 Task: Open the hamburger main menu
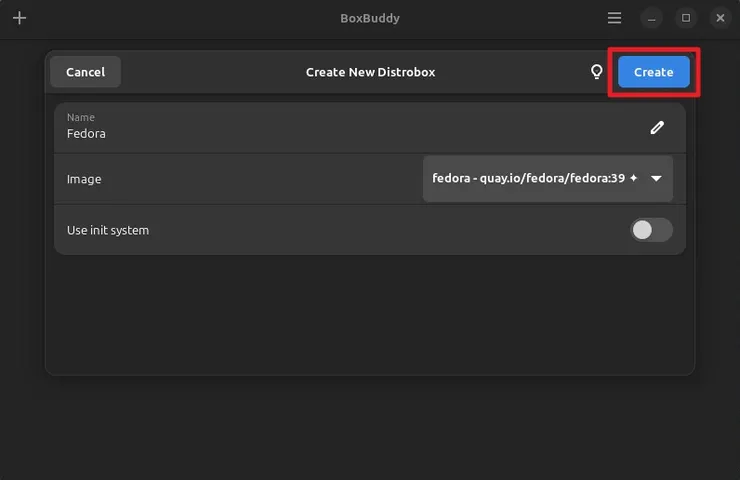pos(615,18)
